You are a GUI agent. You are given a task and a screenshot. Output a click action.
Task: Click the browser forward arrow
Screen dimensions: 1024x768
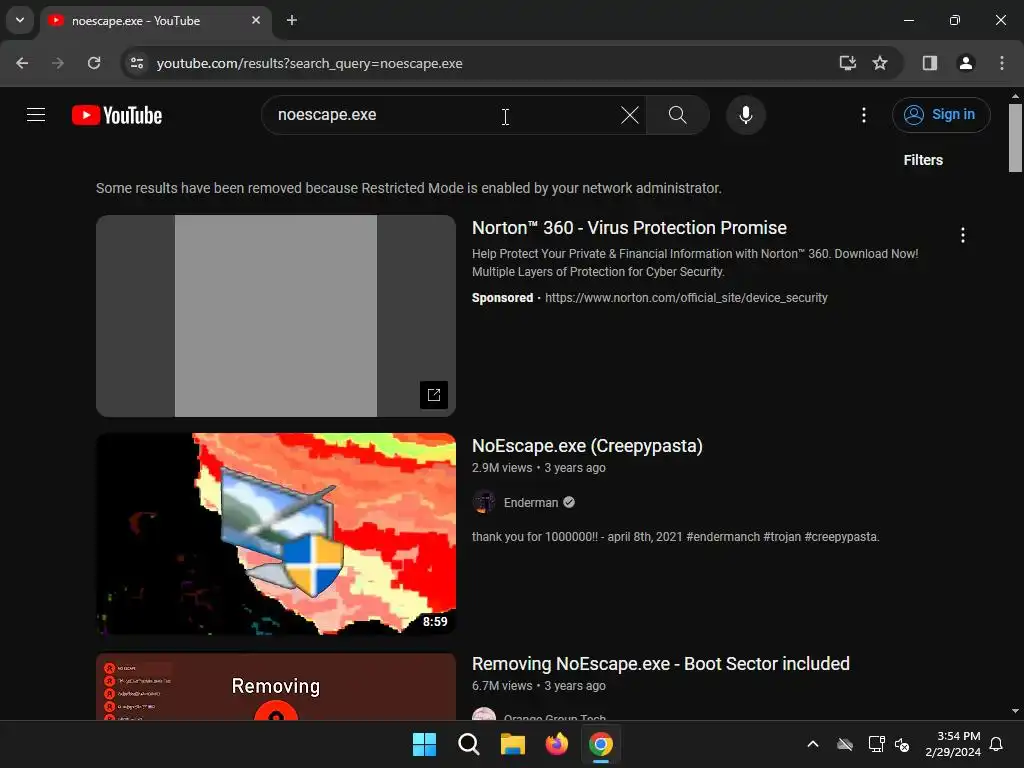(58, 63)
